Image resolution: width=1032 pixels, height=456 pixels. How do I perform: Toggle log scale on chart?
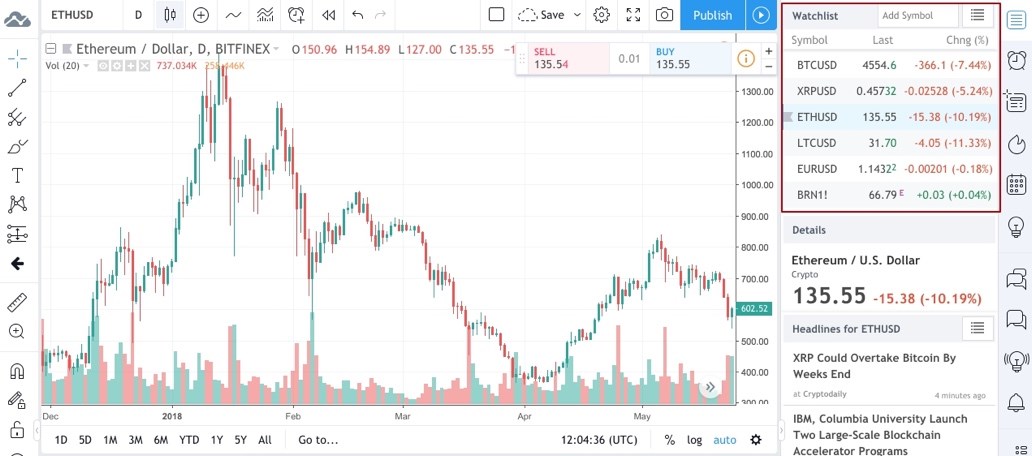tap(694, 440)
